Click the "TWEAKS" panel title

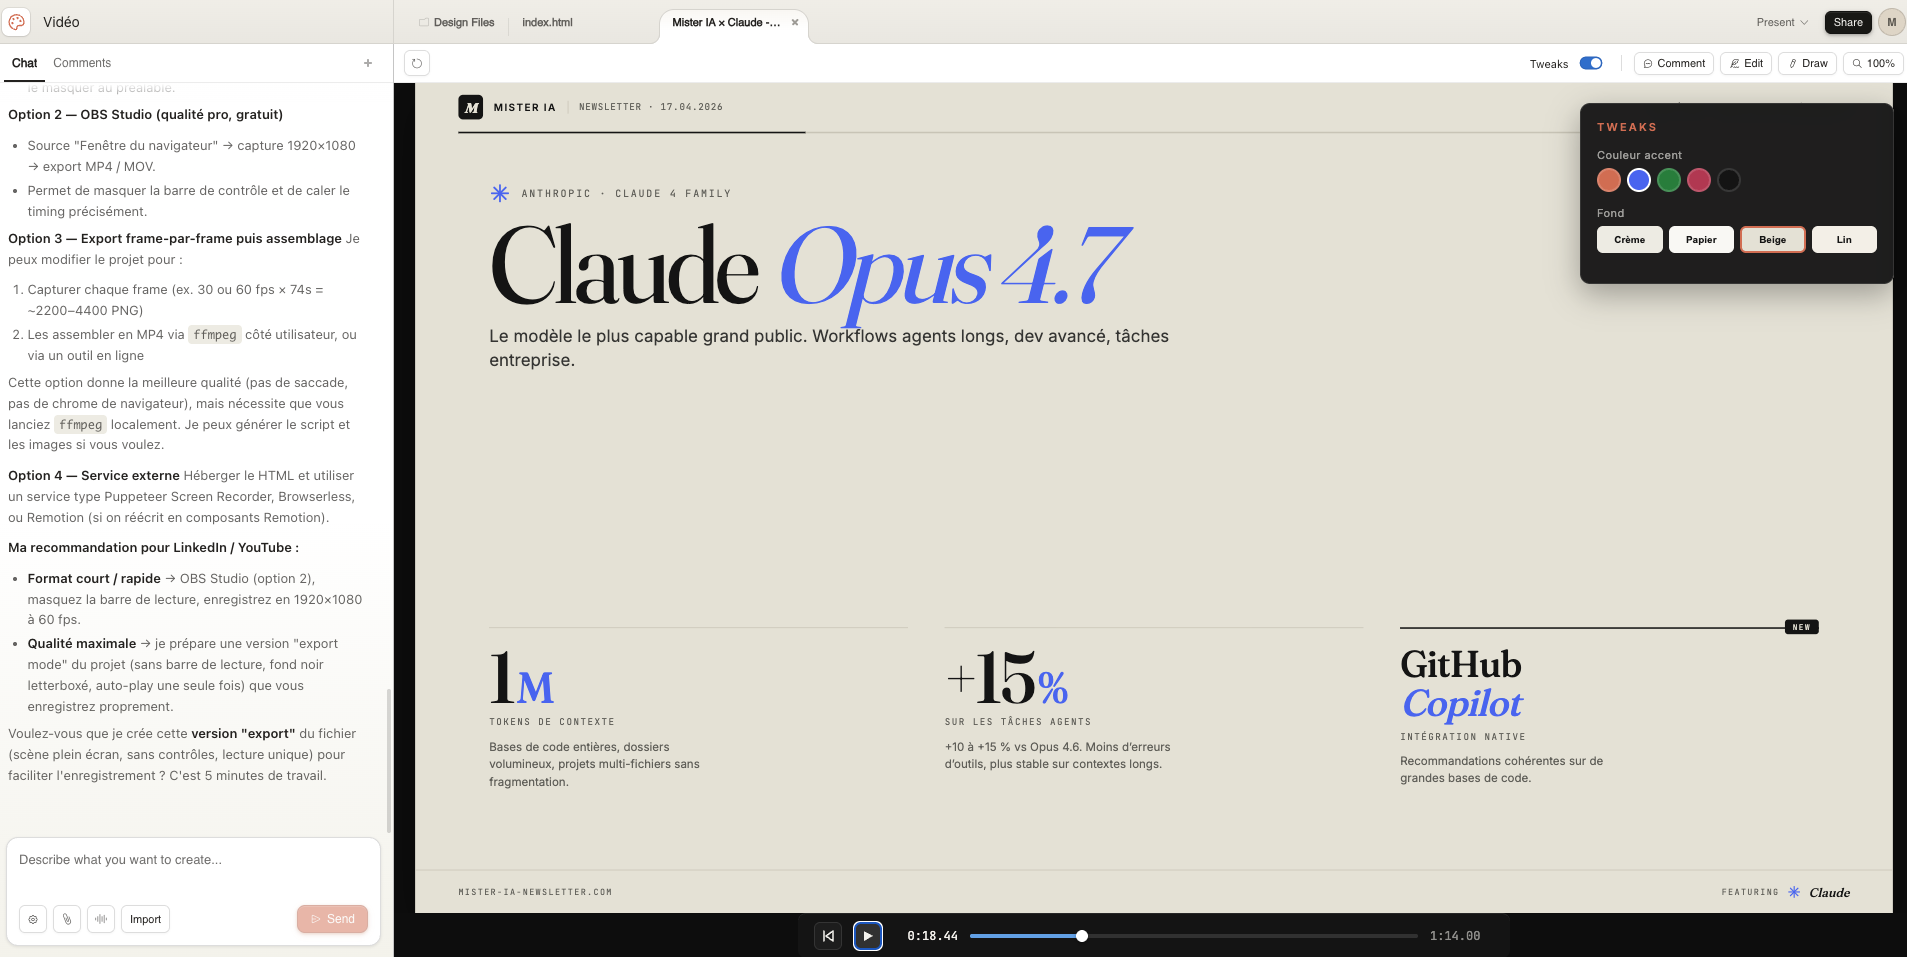1627,127
